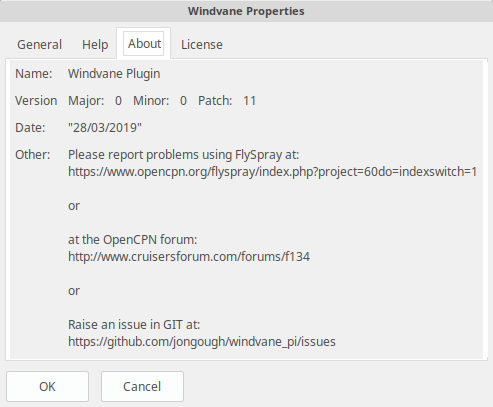
Task: Click the Name: label
Action: click(34, 74)
